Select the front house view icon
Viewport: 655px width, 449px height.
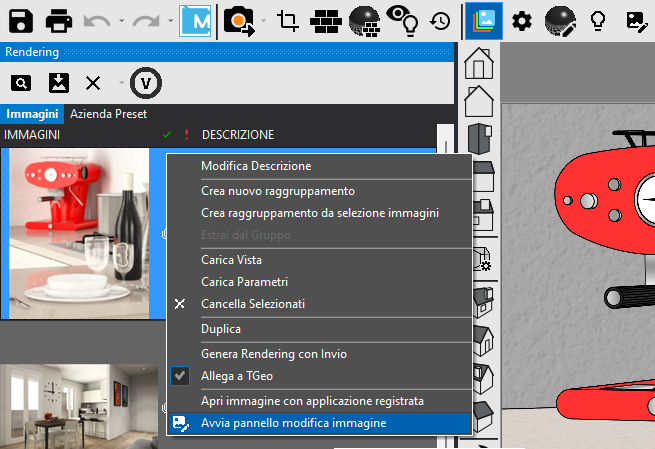tap(479, 63)
